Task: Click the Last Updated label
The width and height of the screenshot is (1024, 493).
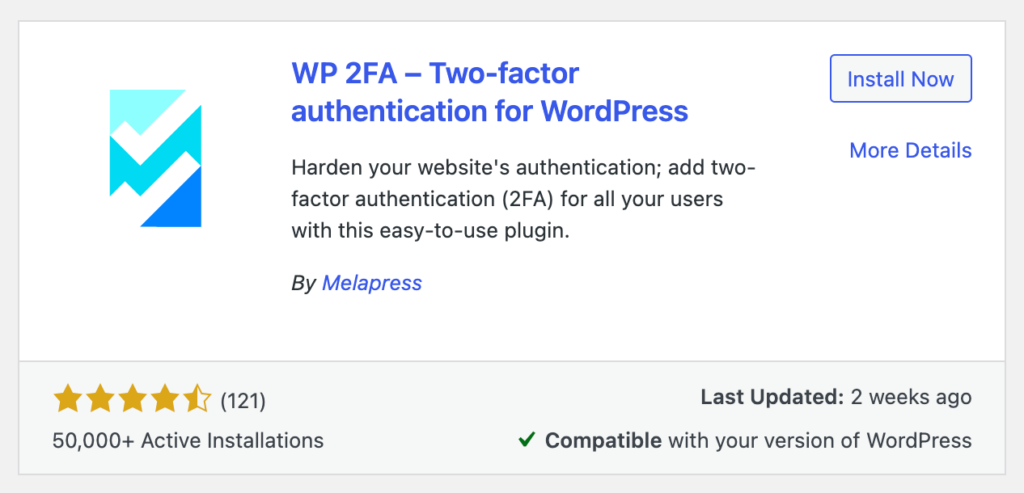Action: click(773, 398)
